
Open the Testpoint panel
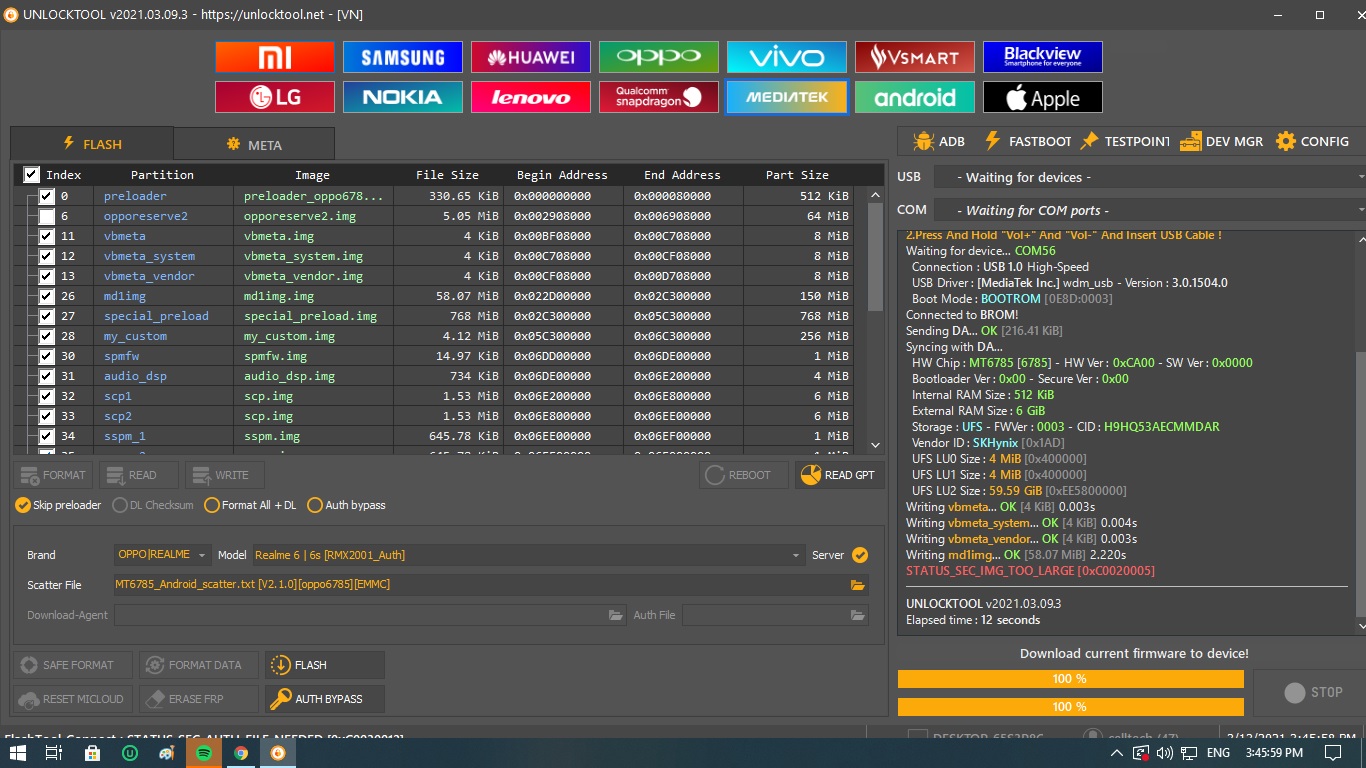(x=1125, y=142)
